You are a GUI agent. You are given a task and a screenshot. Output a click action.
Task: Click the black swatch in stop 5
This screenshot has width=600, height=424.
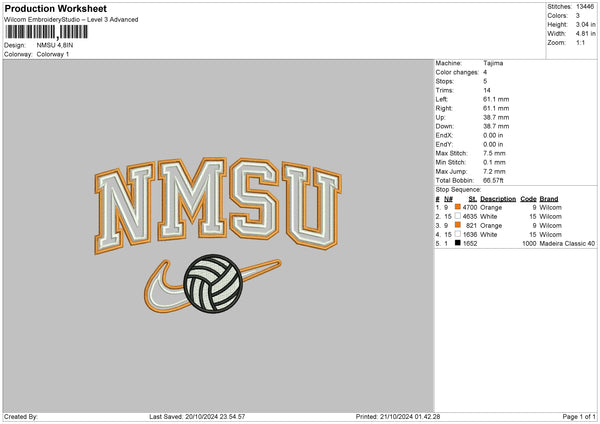click(x=457, y=243)
